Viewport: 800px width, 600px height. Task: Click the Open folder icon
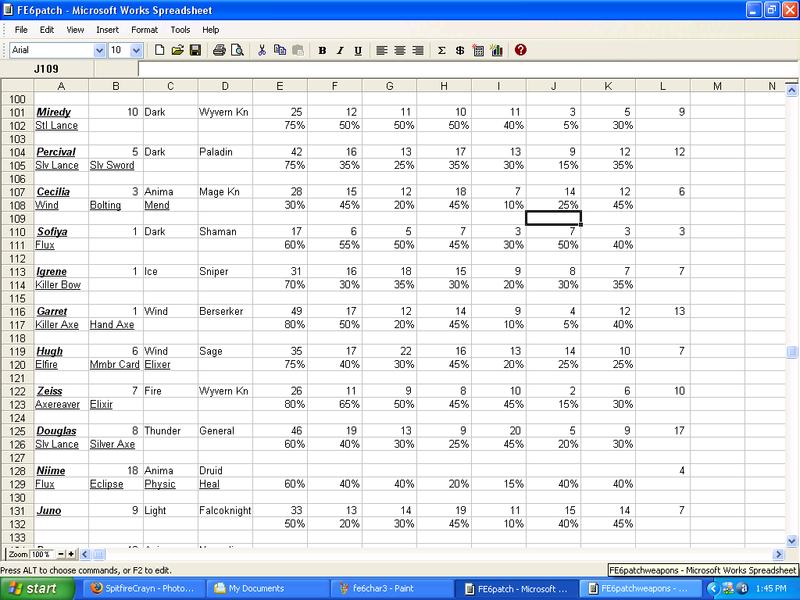(x=177, y=50)
